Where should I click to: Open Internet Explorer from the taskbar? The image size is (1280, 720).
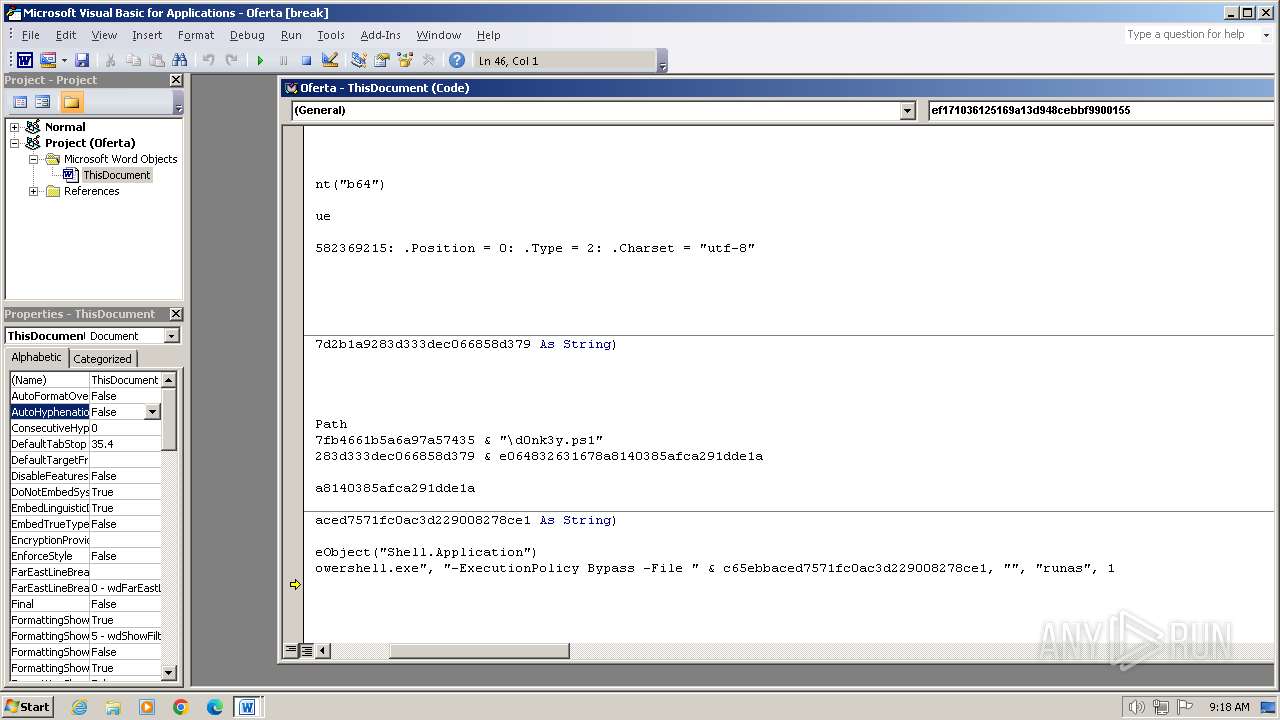[79, 707]
